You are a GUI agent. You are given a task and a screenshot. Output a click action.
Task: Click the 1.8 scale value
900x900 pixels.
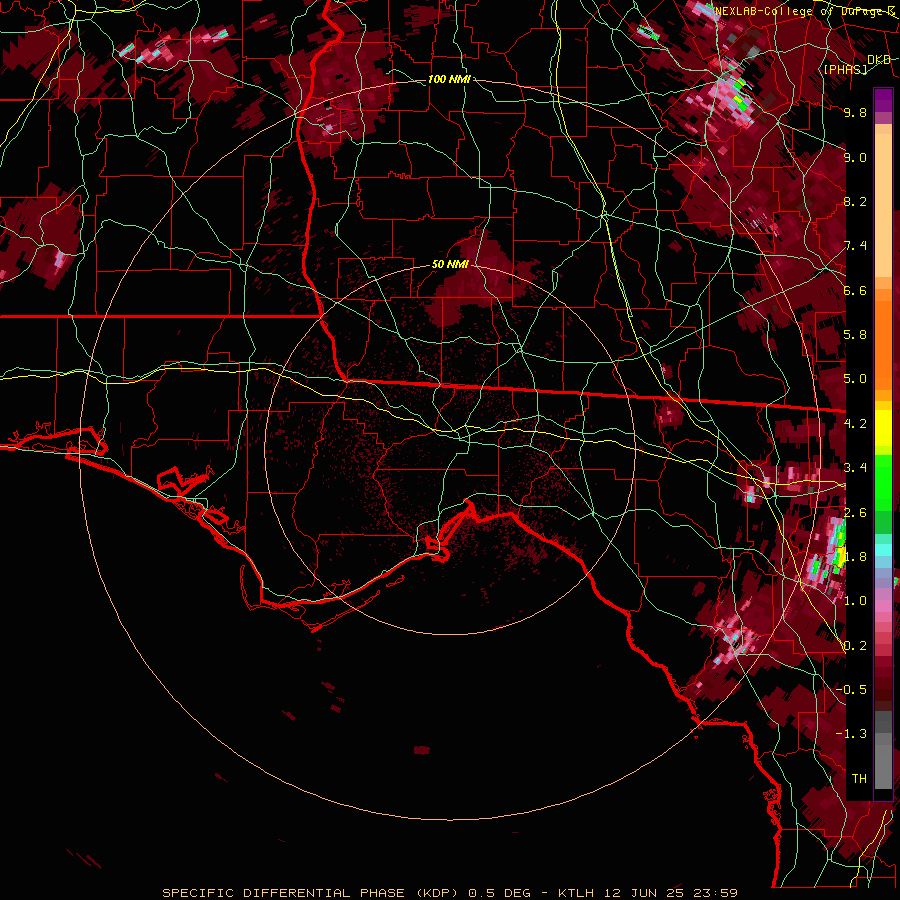[x=855, y=557]
